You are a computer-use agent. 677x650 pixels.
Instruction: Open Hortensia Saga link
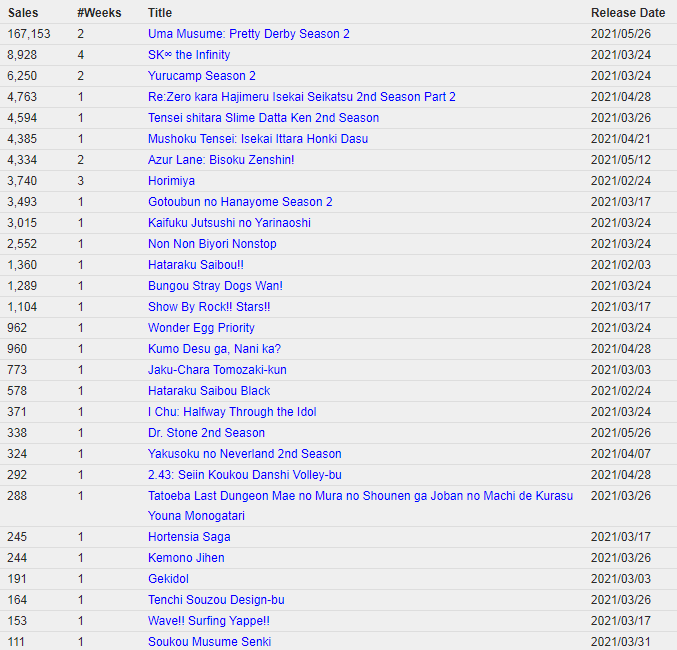[x=189, y=537]
